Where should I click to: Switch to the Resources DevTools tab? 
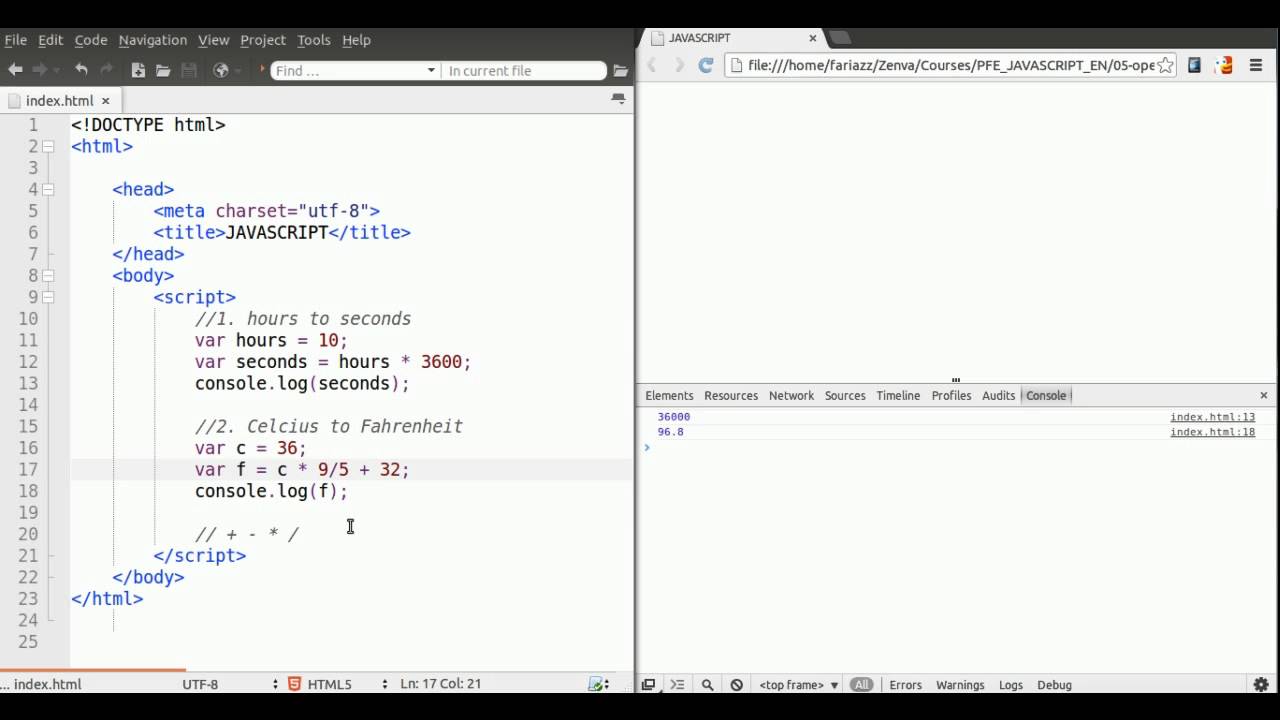tap(731, 396)
